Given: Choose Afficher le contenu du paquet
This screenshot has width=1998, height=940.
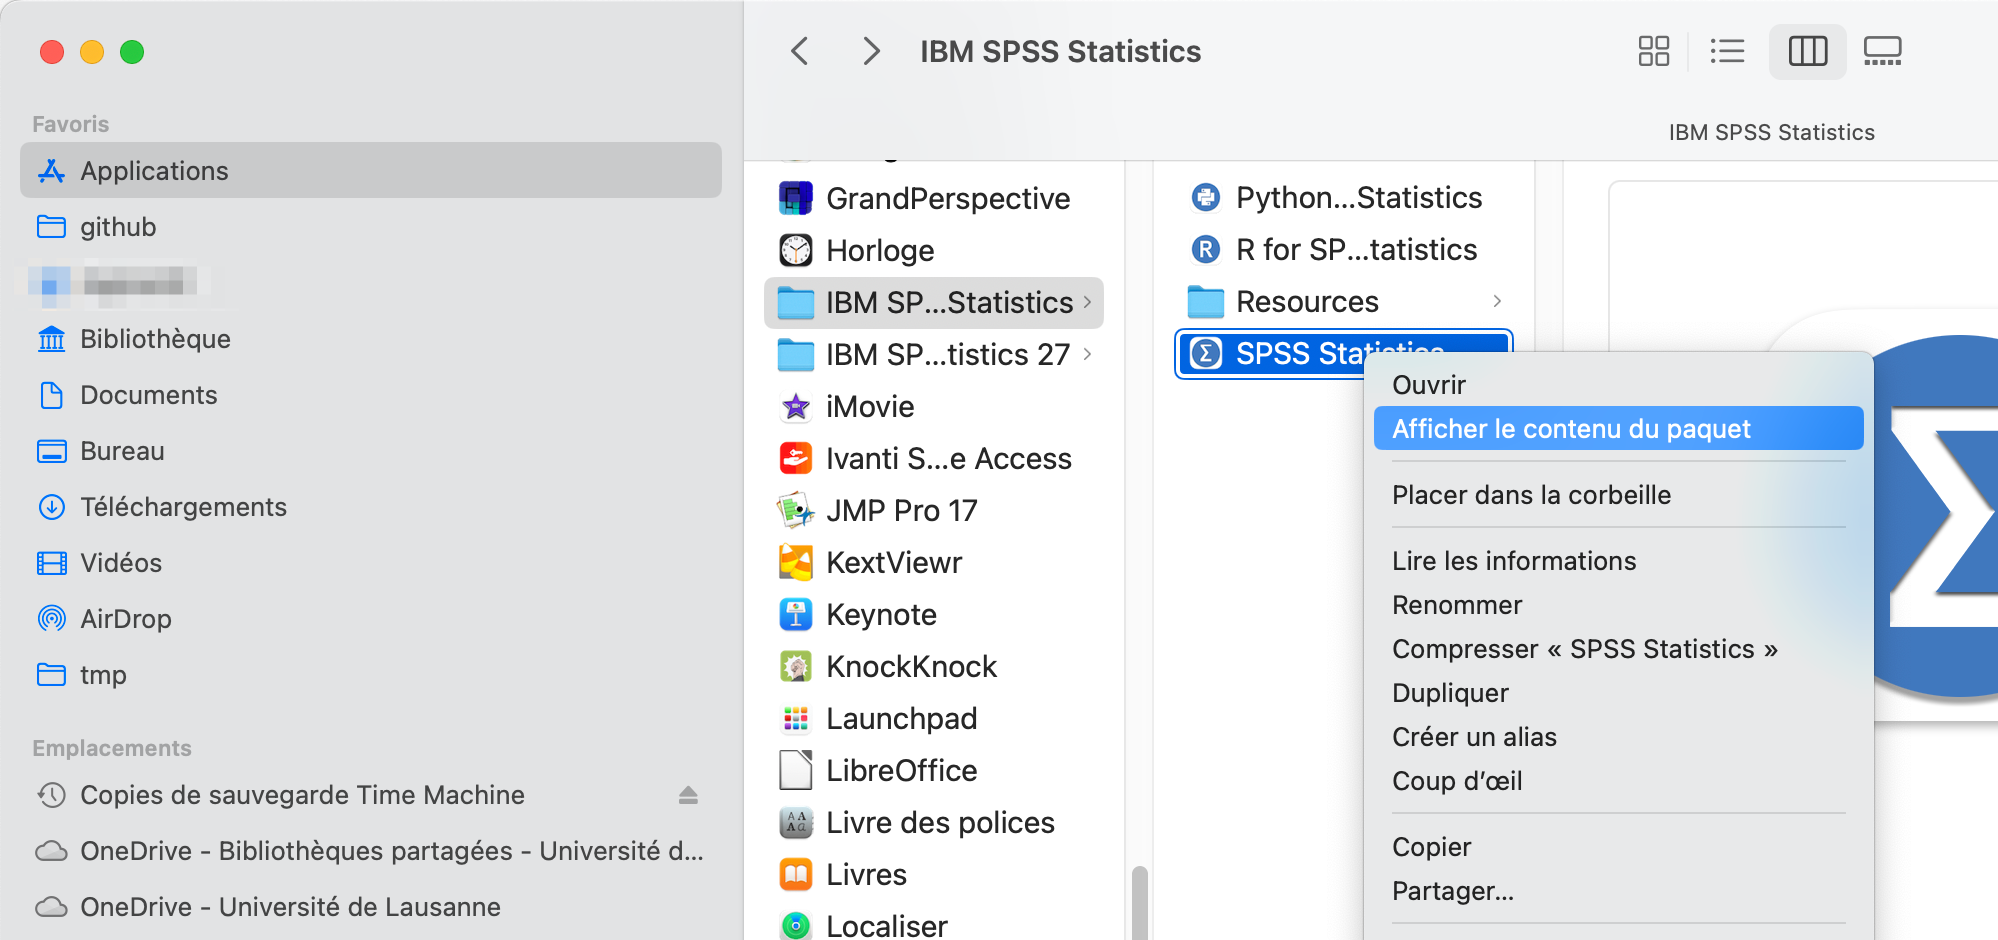Looking at the screenshot, I should coord(1570,429).
